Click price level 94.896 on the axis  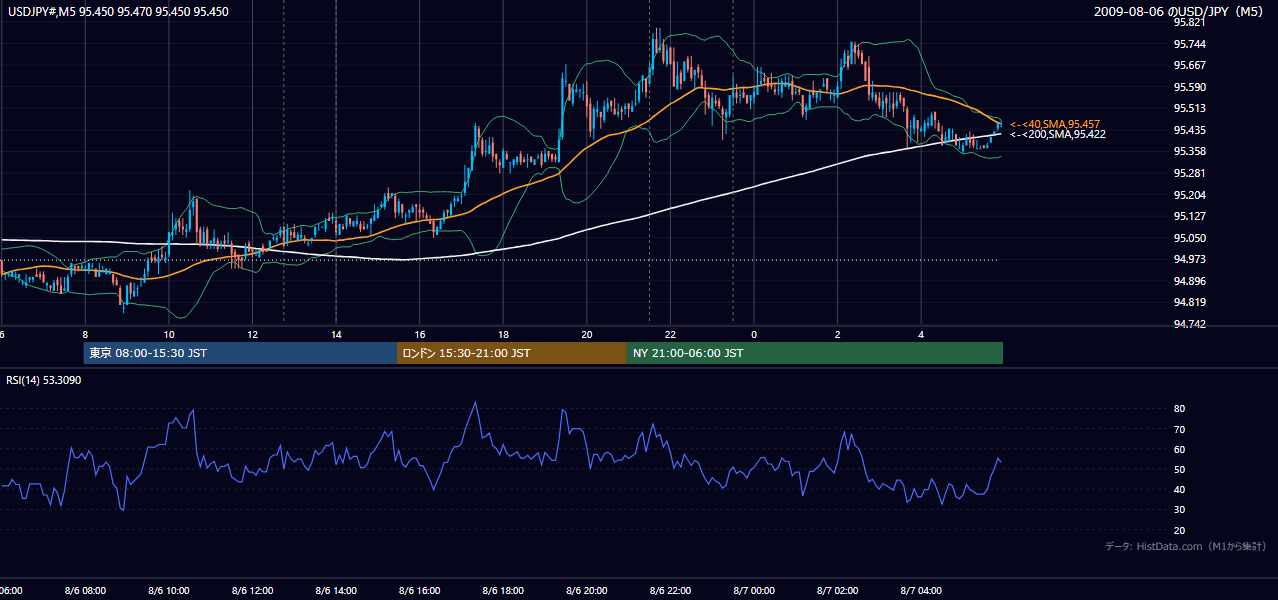(1189, 281)
